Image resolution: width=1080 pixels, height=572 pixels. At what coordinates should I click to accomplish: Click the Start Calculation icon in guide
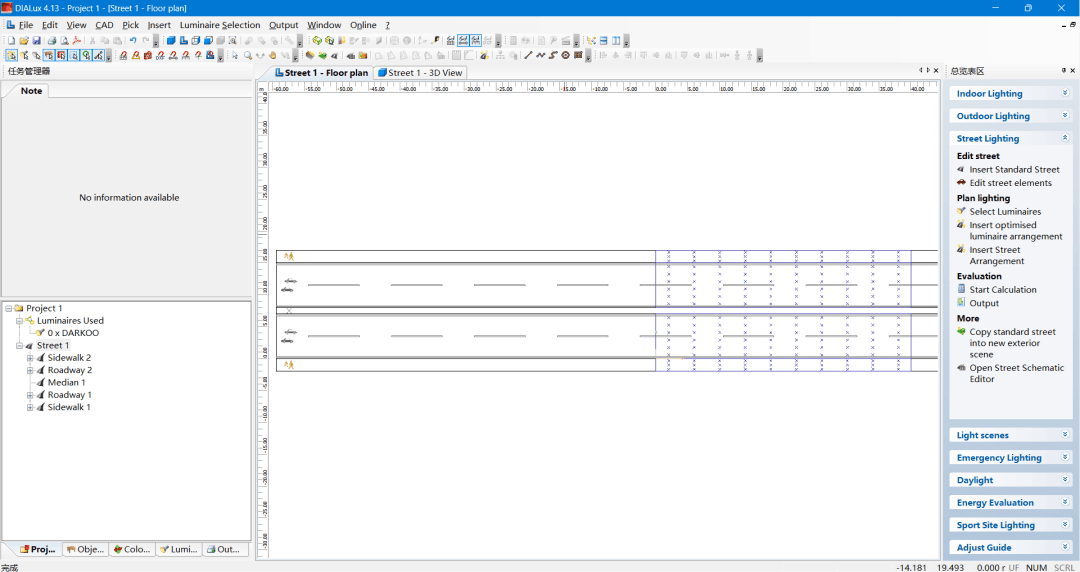click(x=961, y=289)
